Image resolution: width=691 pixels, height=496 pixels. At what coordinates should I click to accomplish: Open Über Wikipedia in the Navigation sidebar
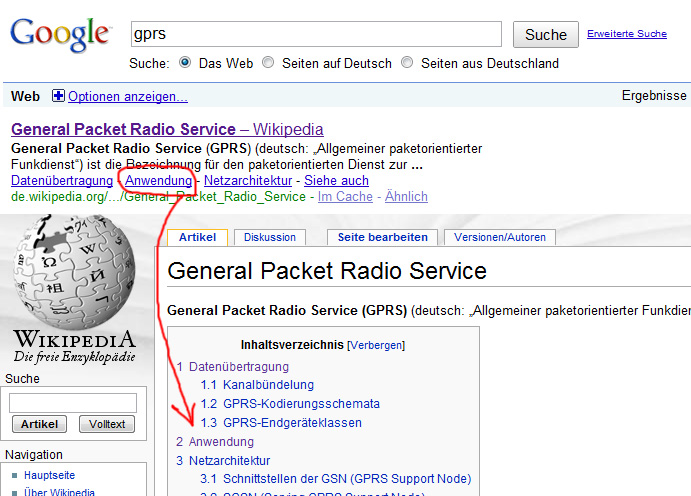coord(59,492)
